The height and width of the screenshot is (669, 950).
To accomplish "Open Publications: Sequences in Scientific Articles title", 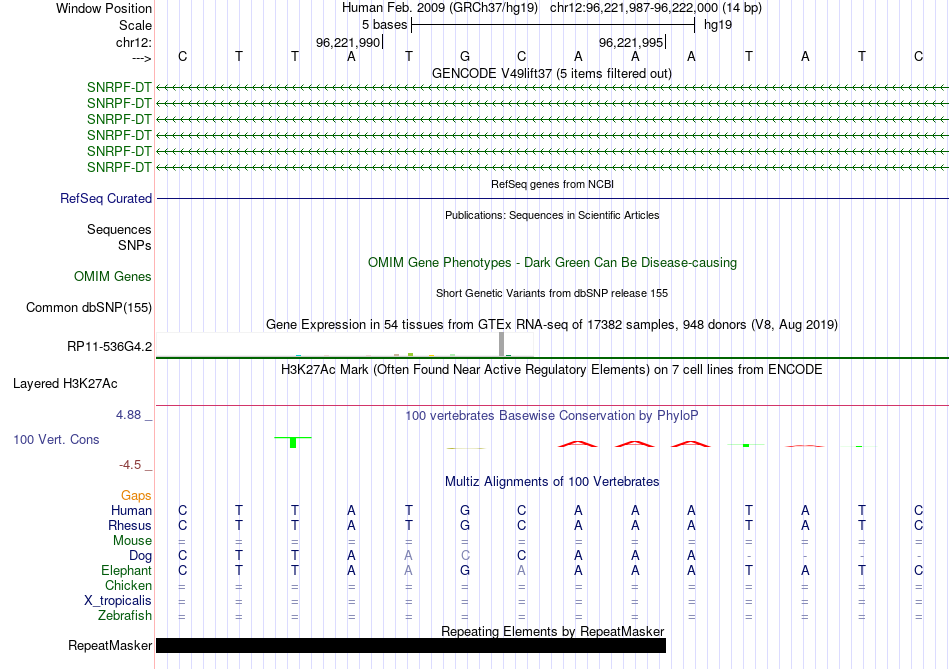I will coord(552,215).
